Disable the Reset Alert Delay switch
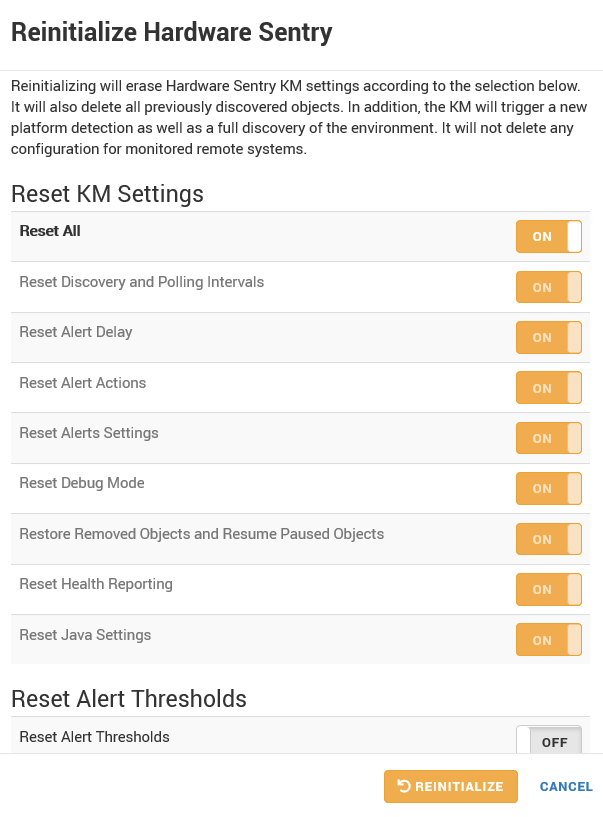The image size is (603, 817). [548, 338]
